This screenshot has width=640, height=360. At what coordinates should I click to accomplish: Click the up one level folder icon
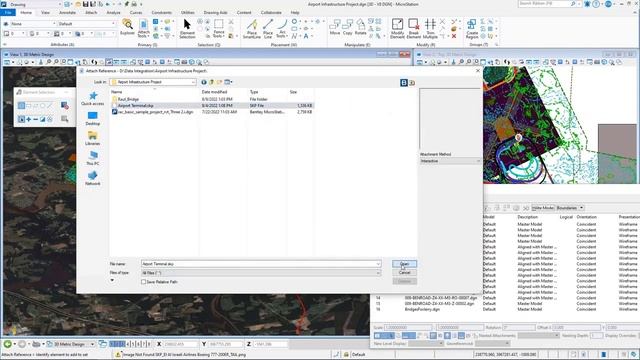tap(211, 82)
